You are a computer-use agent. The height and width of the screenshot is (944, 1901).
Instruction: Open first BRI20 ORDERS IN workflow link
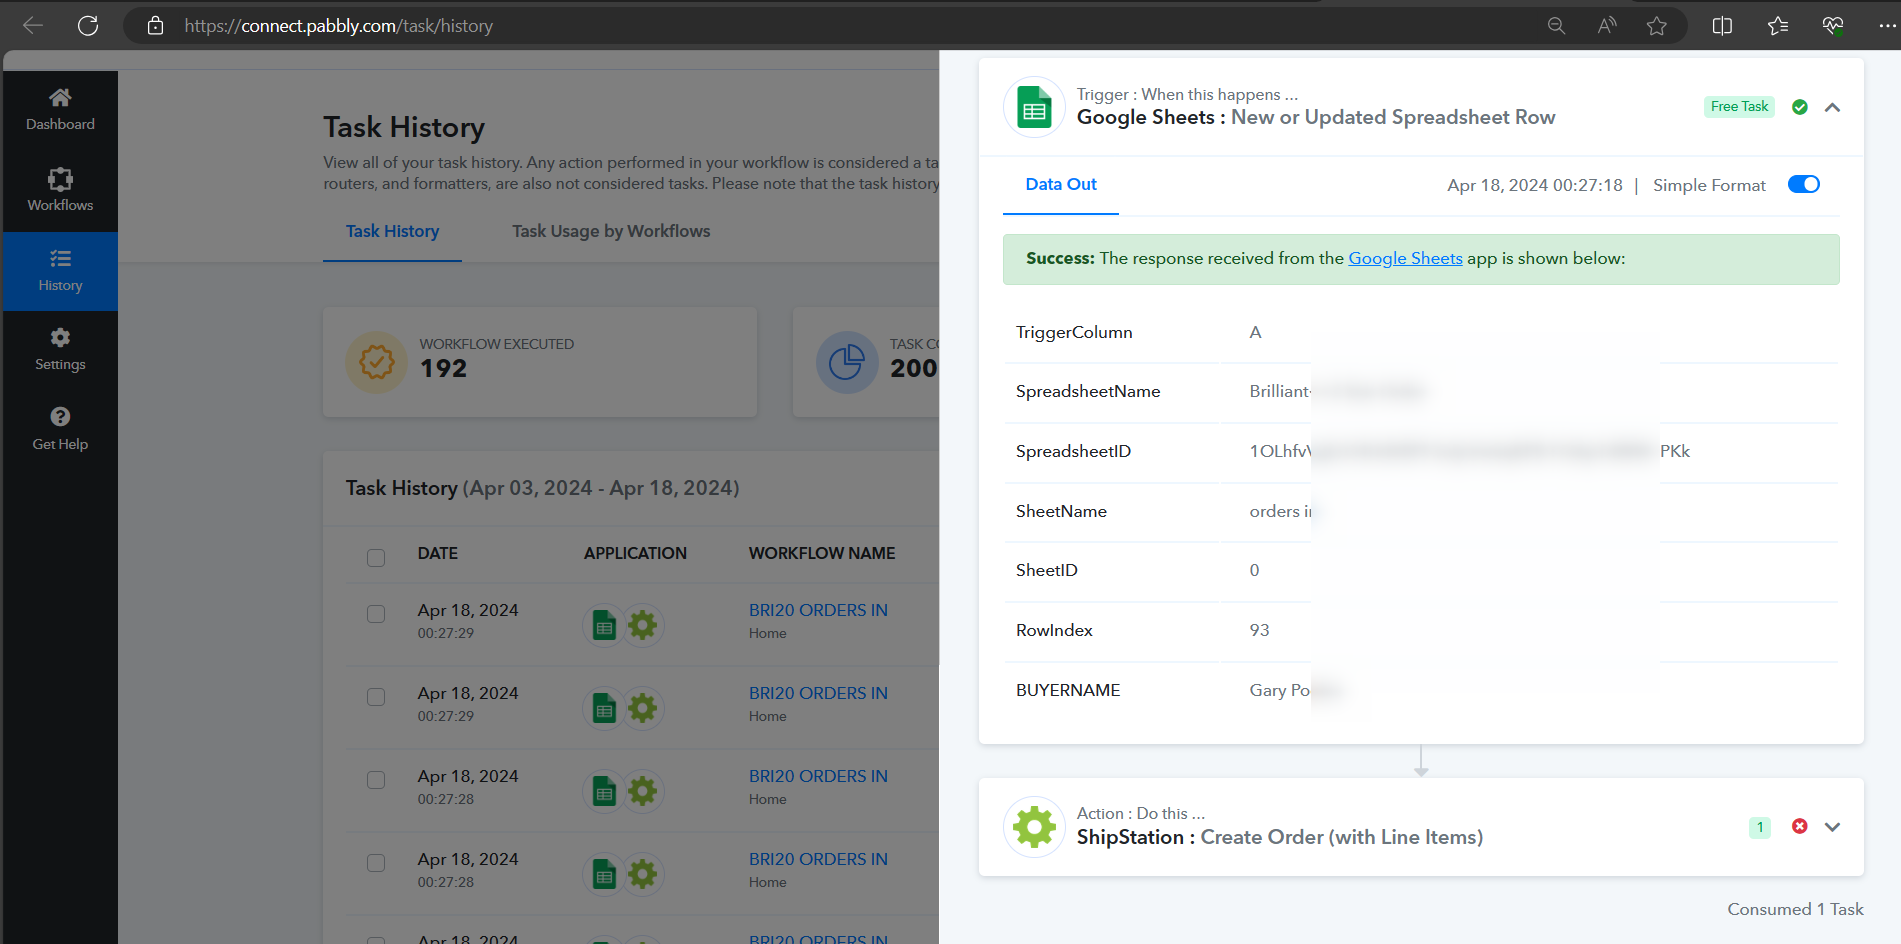click(818, 610)
